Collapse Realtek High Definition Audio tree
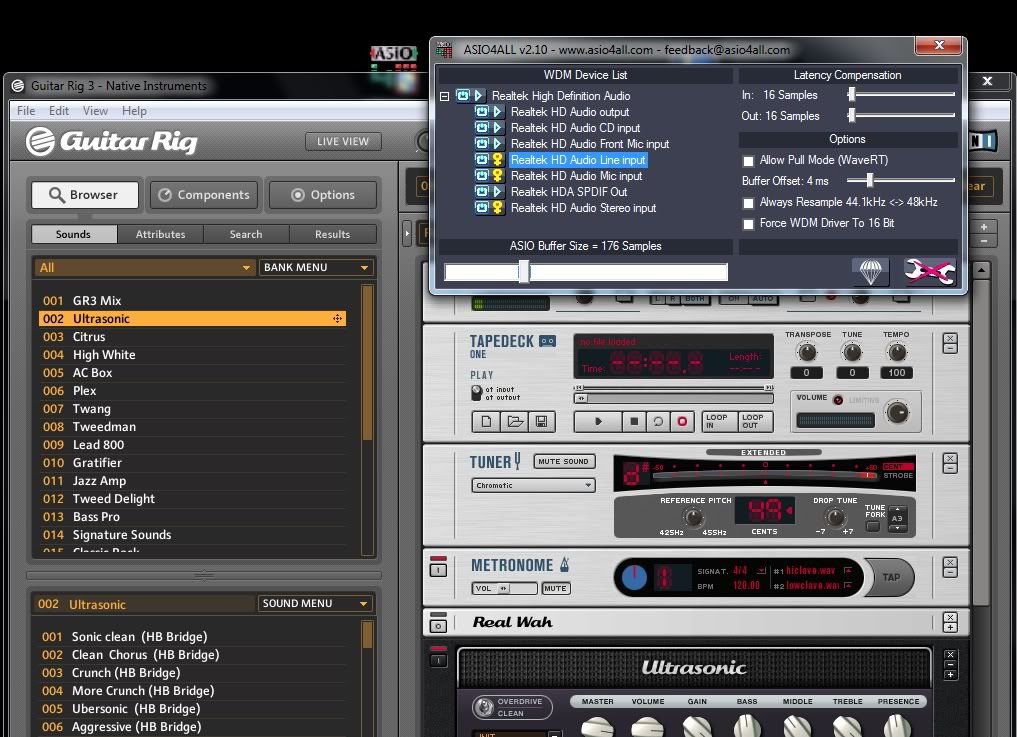This screenshot has width=1017, height=737. (444, 96)
